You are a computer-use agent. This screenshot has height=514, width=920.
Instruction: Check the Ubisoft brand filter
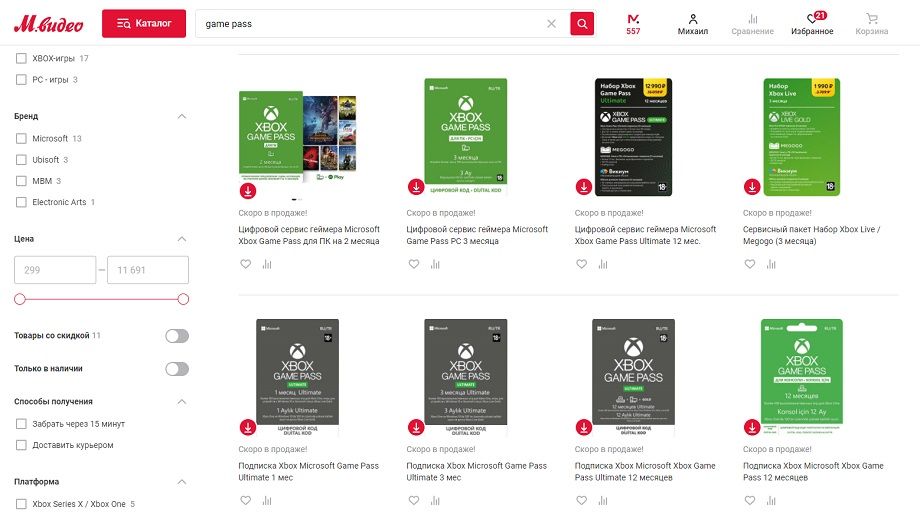click(21, 160)
